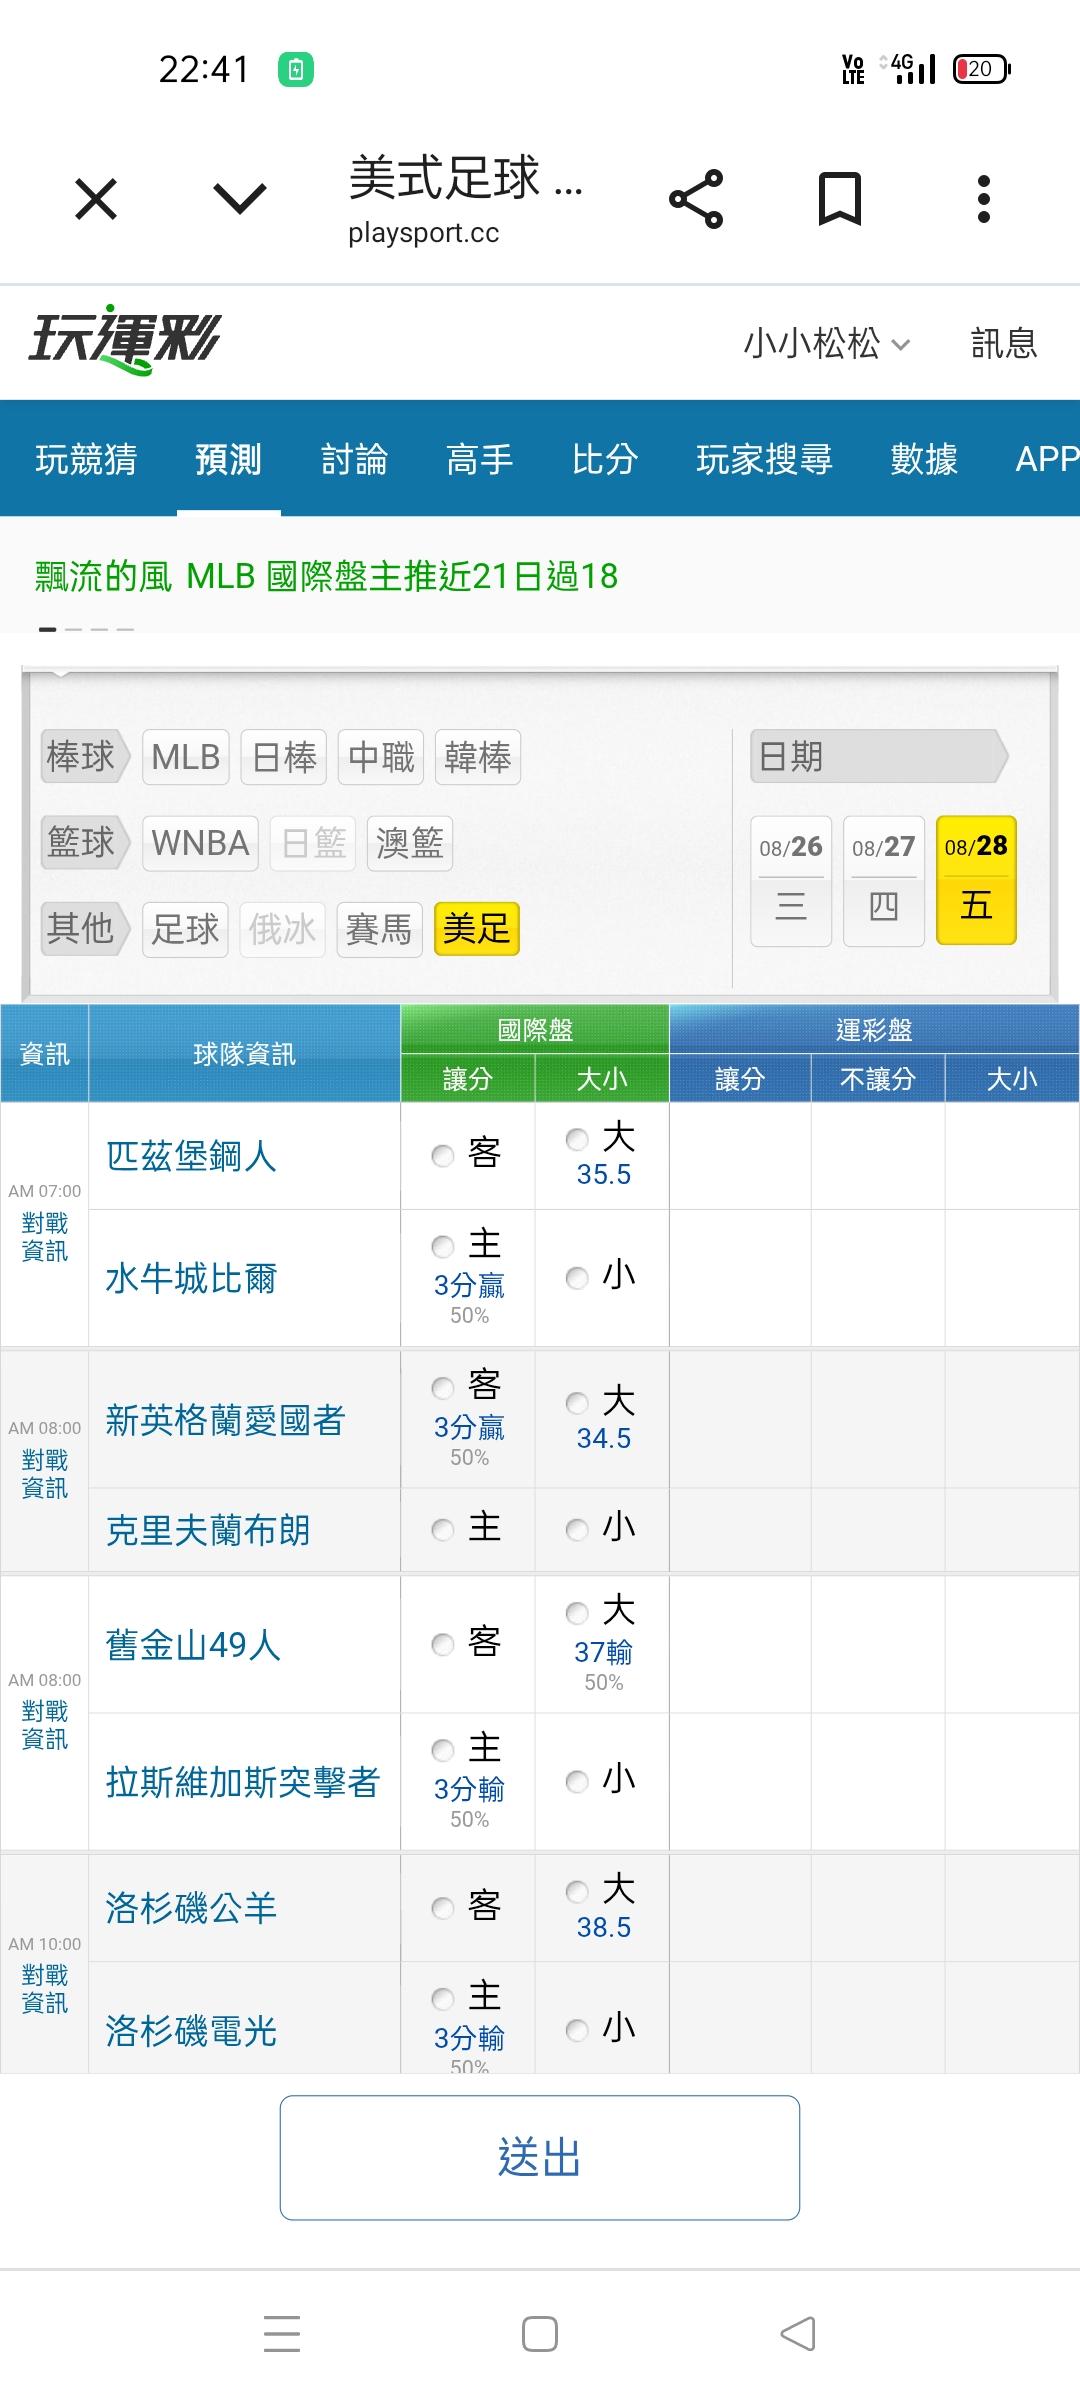This screenshot has width=1080, height=2400.
Task: Tap Android recent apps menu icon
Action: point(282,2333)
